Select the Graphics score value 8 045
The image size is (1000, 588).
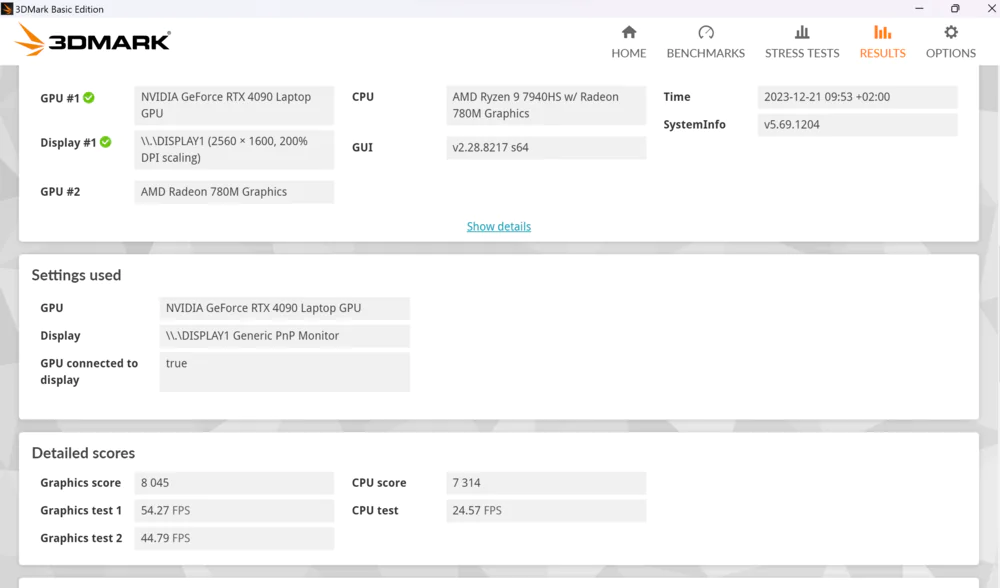(x=234, y=483)
